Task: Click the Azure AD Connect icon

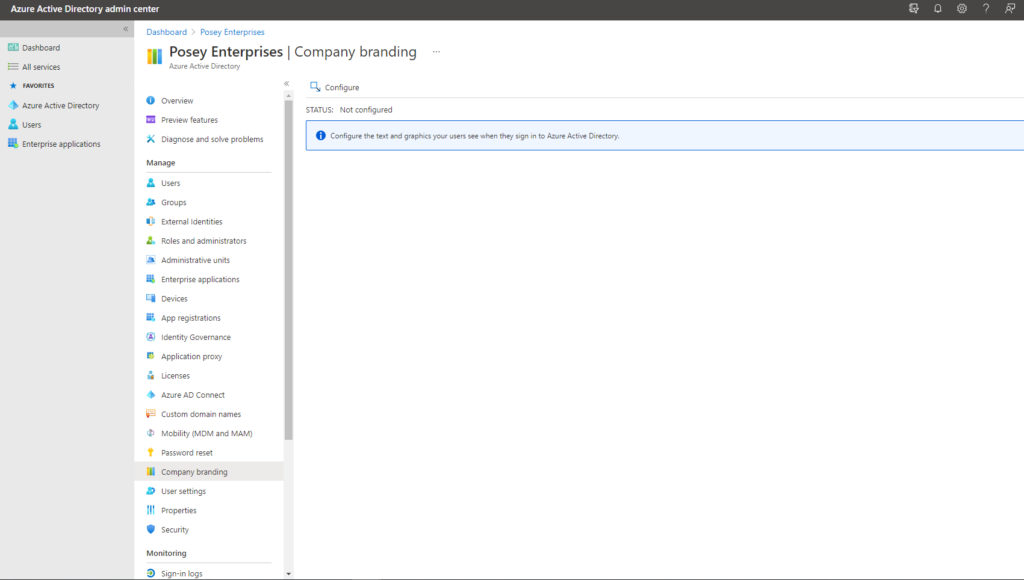Action: pyautogui.click(x=151, y=395)
